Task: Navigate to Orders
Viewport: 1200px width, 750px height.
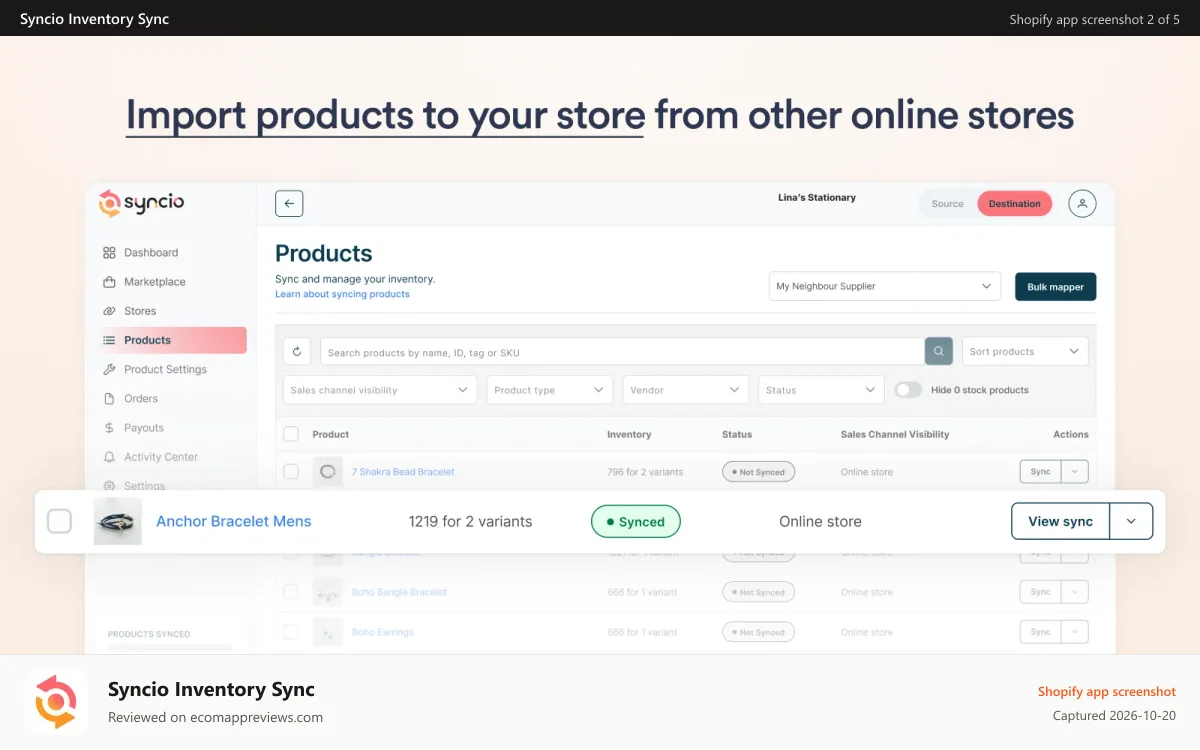Action: point(141,398)
